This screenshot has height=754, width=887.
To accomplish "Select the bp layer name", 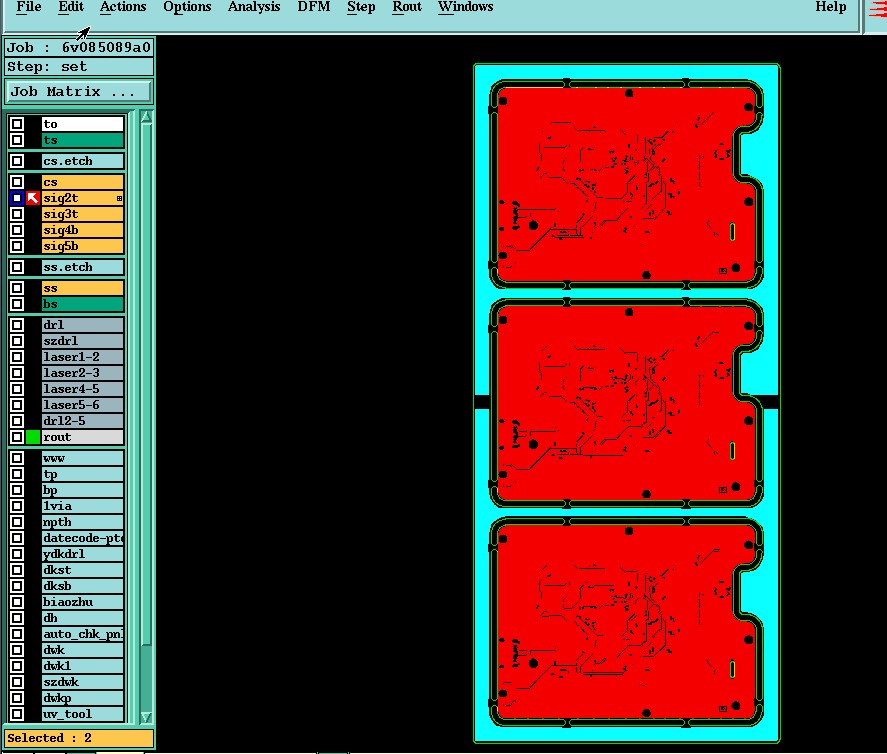I will coord(83,490).
